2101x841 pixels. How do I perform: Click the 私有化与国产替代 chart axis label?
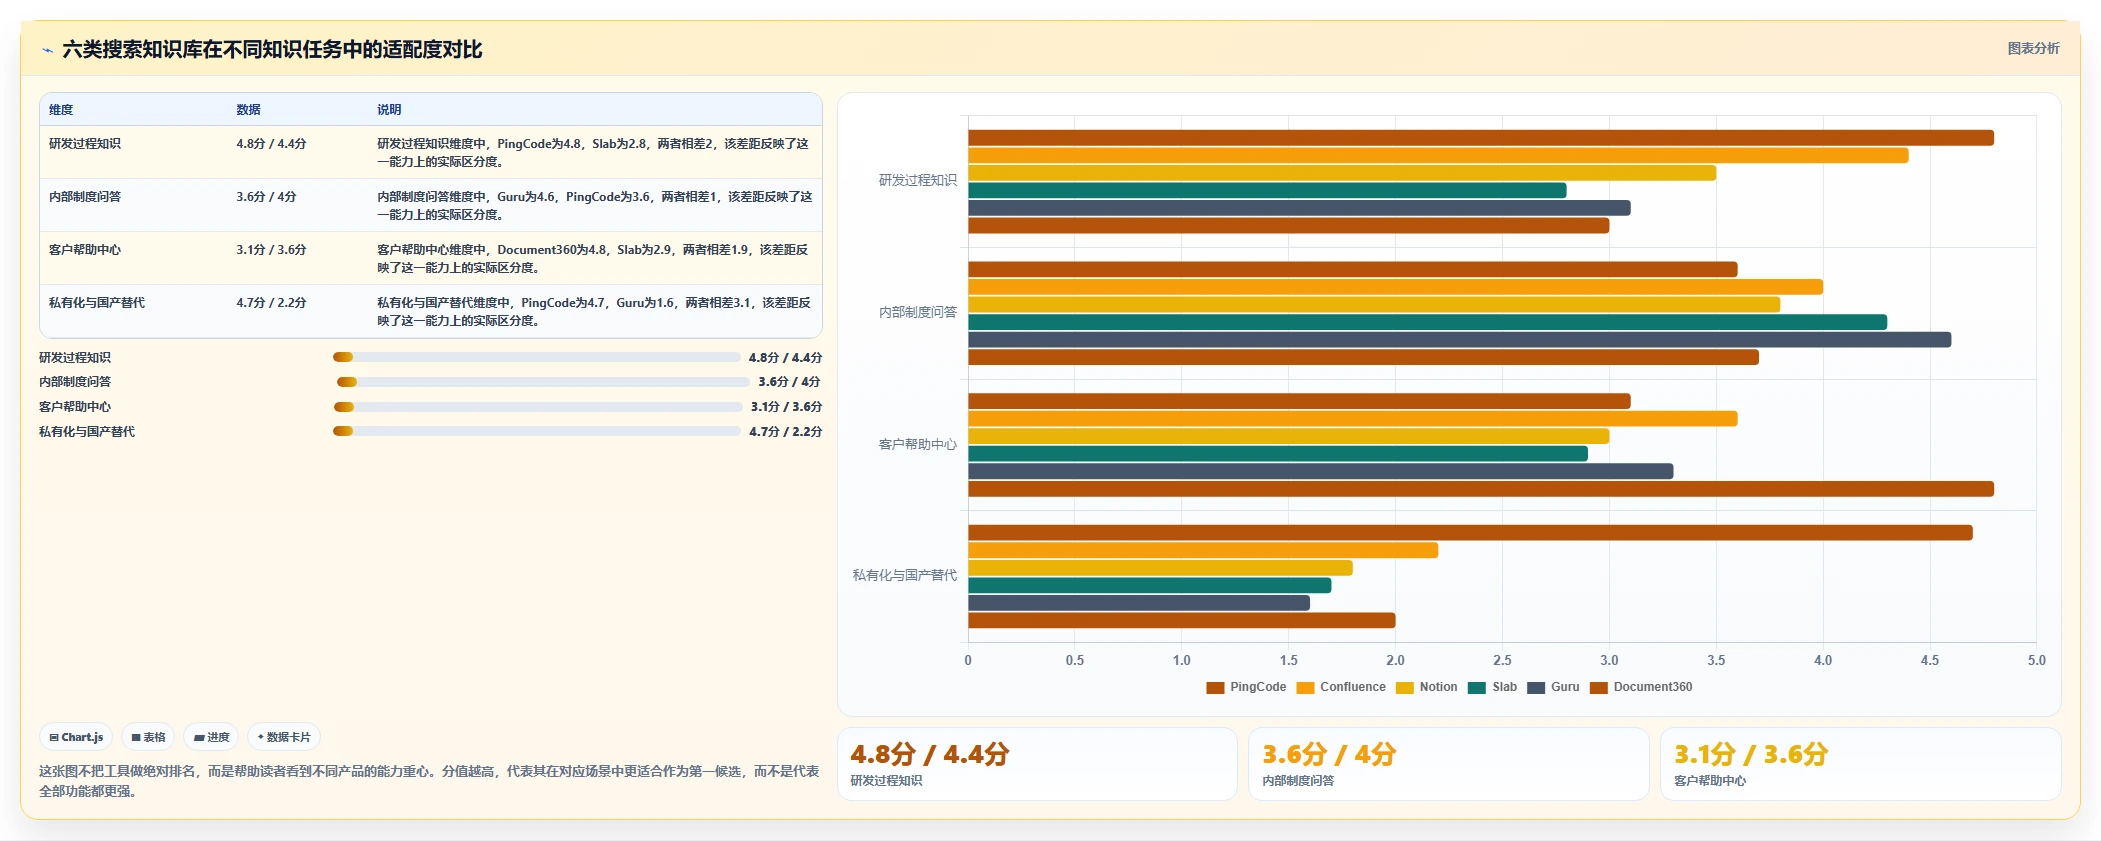click(905, 576)
